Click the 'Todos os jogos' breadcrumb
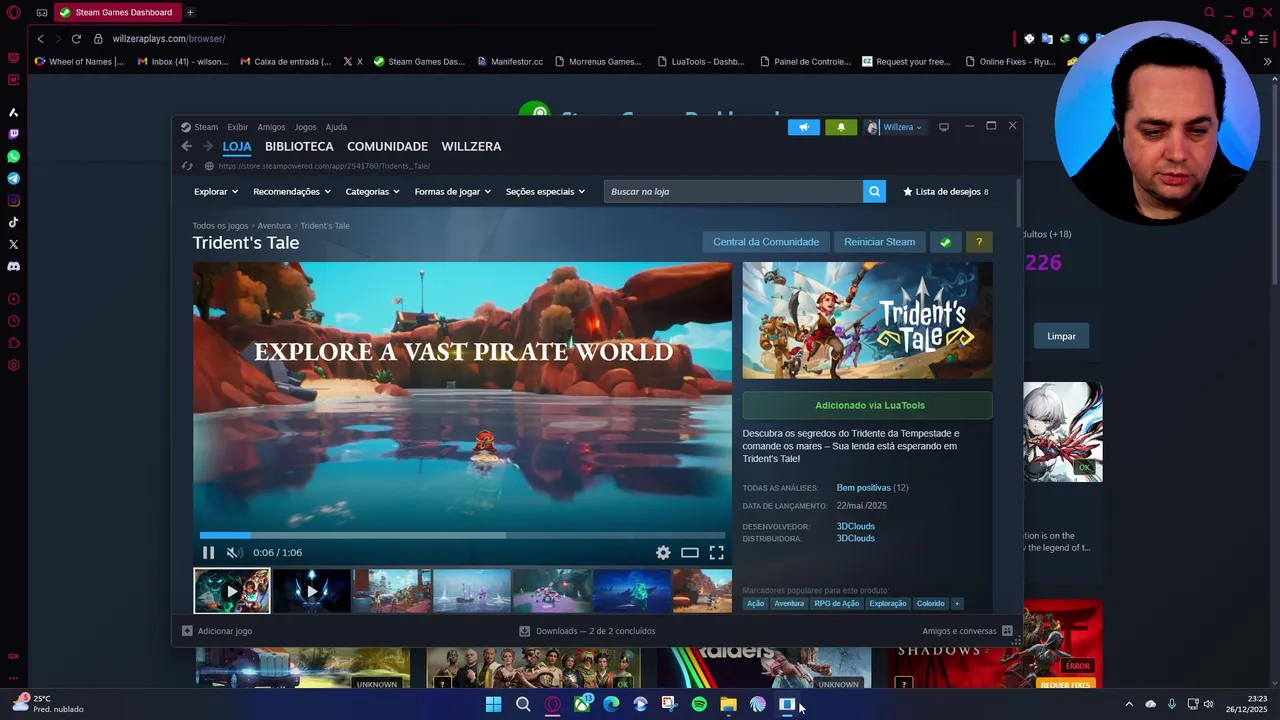Screen dimensions: 1280x720 coord(220,226)
